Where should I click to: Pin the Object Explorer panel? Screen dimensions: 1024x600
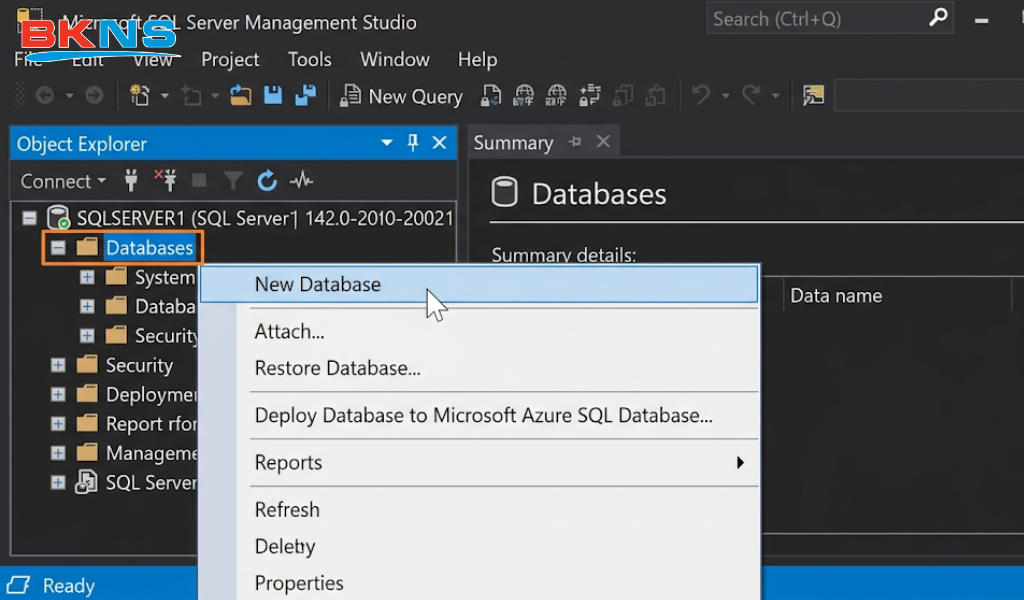tap(413, 142)
